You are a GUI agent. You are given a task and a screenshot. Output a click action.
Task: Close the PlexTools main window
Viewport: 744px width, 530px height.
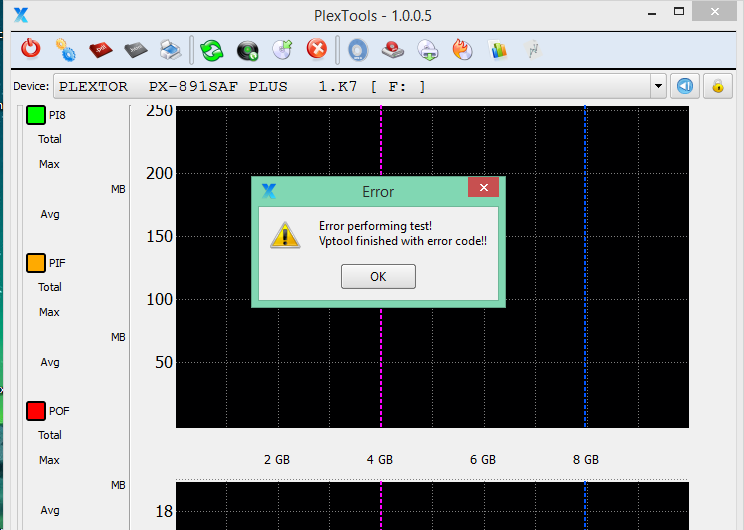714,12
